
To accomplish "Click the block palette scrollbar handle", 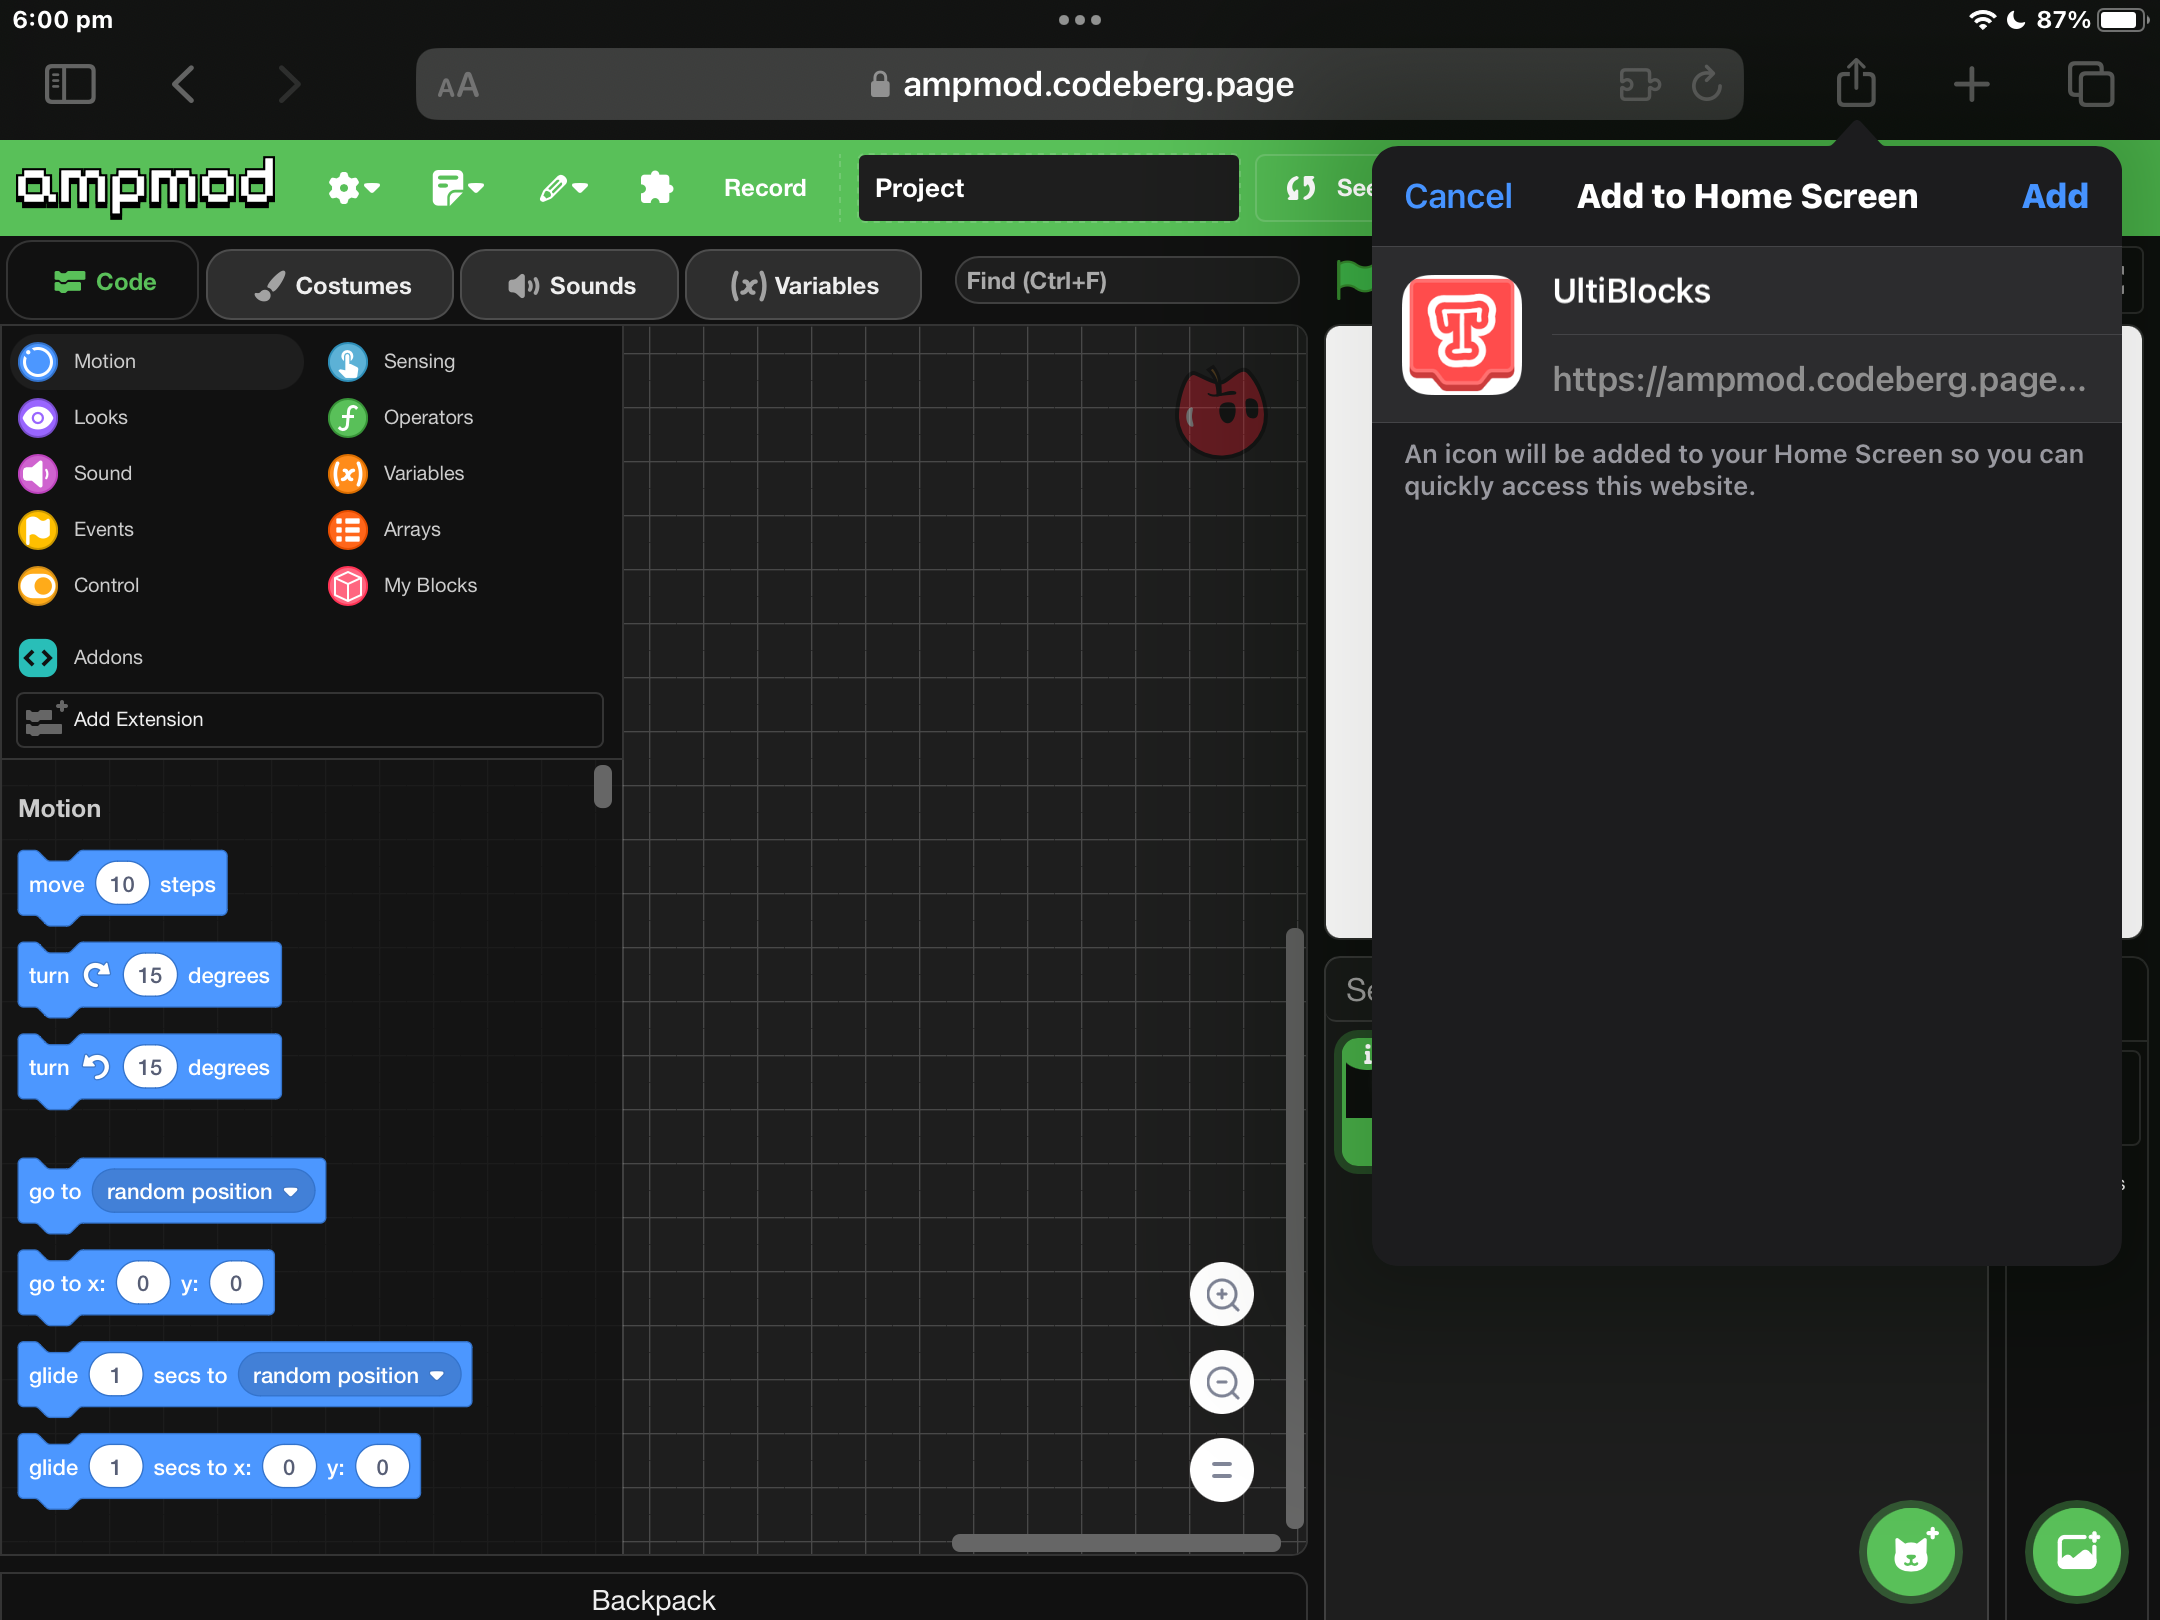I will 602,786.
